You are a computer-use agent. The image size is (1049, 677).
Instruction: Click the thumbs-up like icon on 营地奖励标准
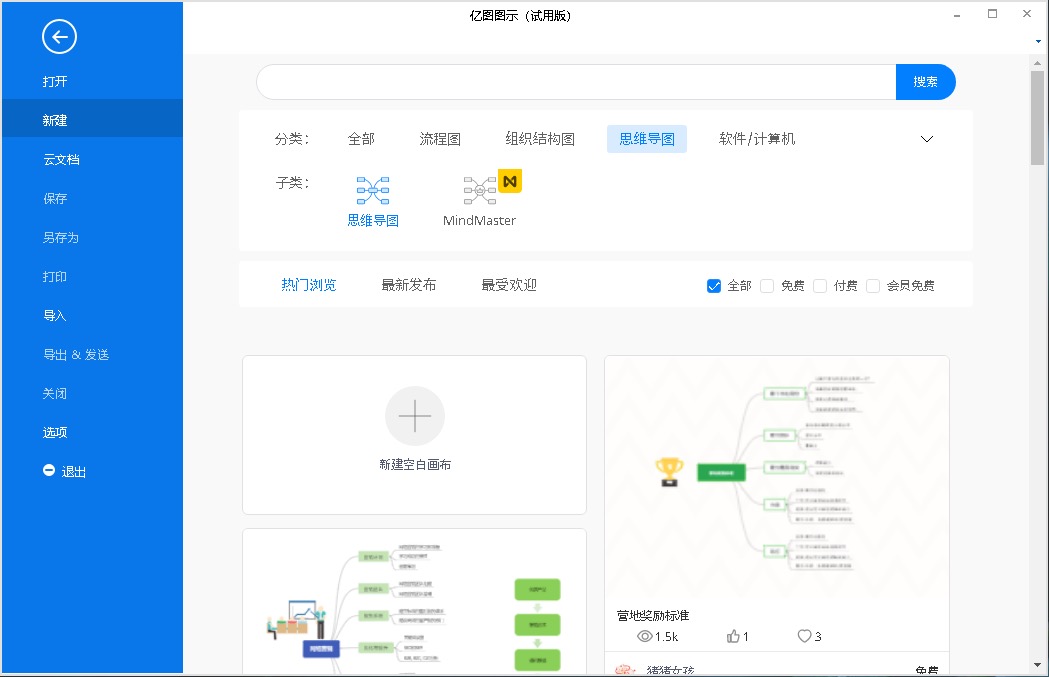pos(733,636)
